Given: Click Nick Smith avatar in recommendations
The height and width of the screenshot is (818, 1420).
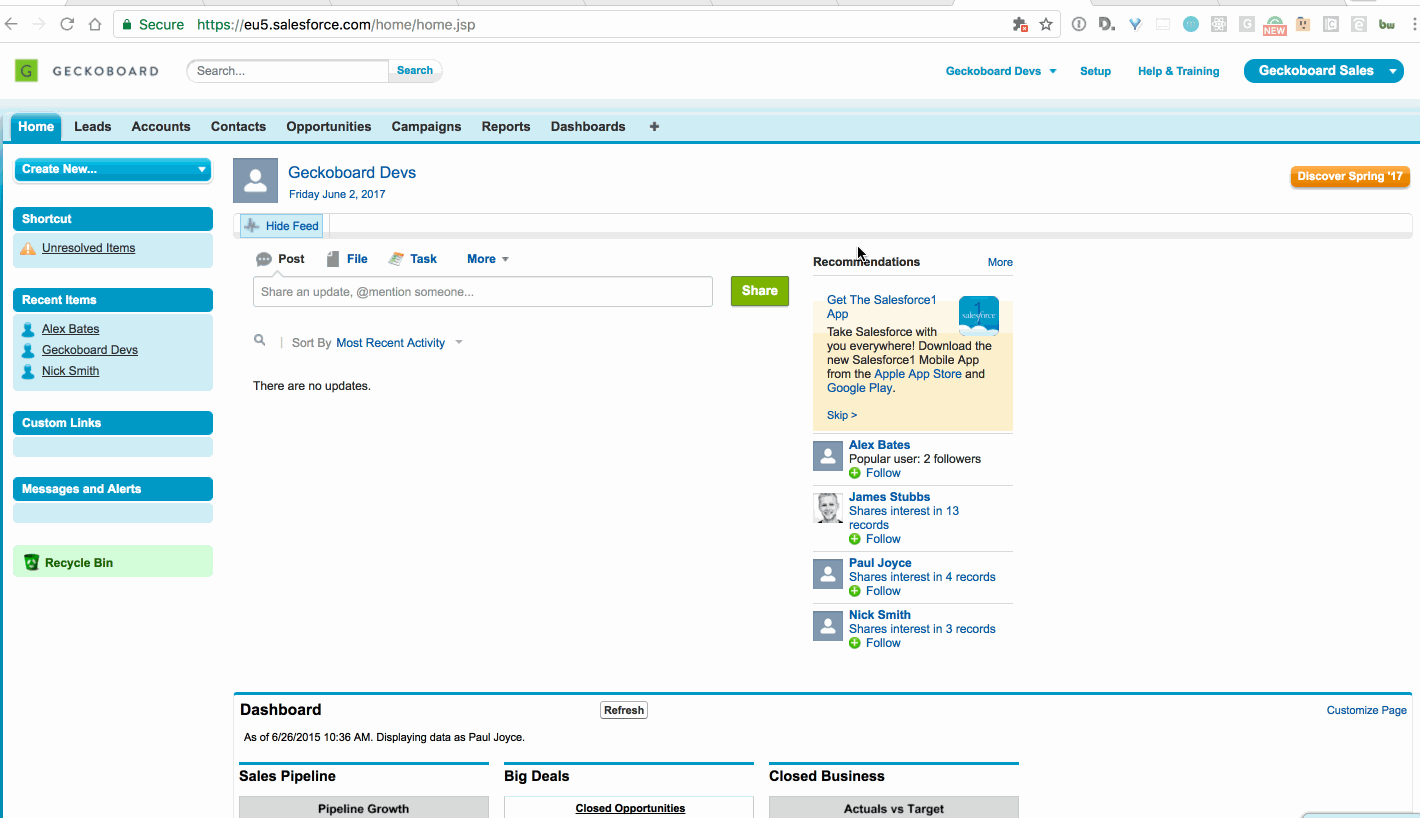Looking at the screenshot, I should click(828, 626).
